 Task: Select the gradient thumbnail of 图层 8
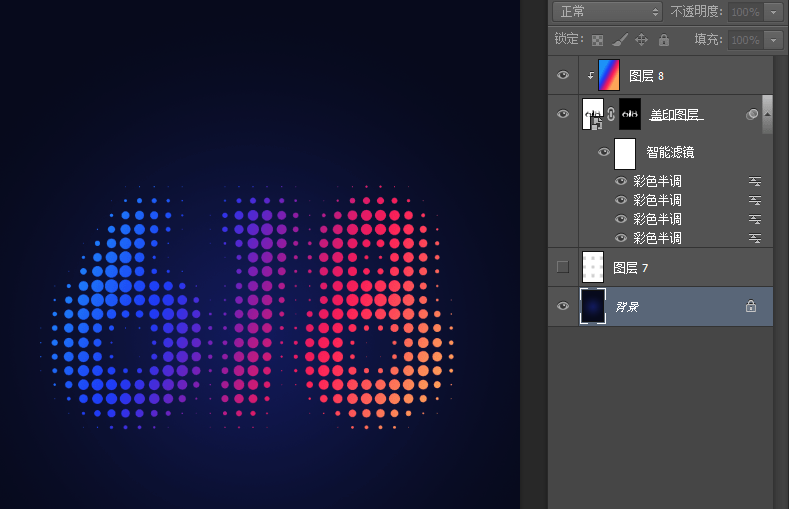[609, 75]
